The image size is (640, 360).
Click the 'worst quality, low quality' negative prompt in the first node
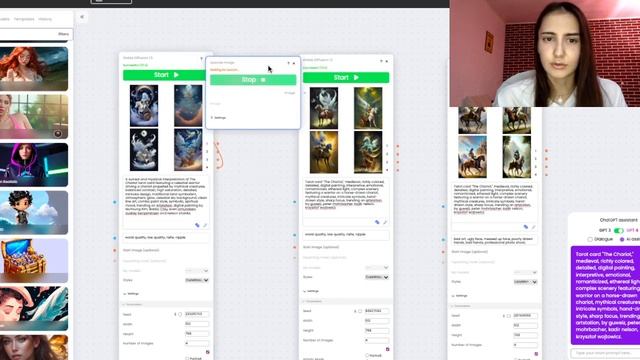click(166, 237)
